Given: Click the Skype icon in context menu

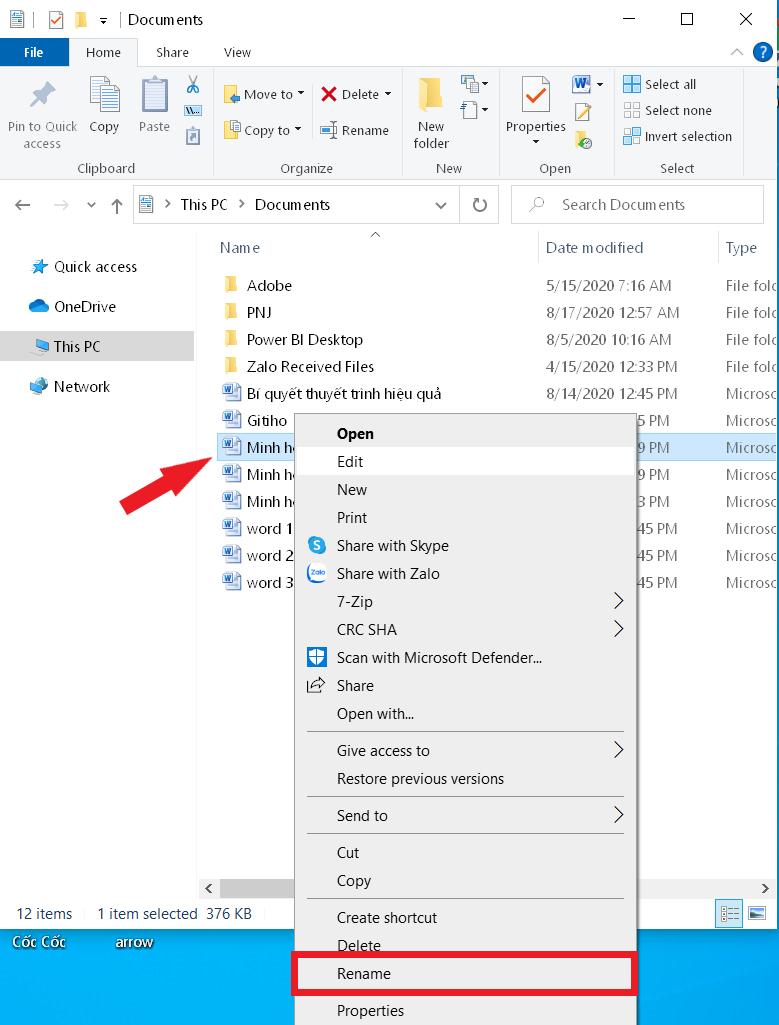Looking at the screenshot, I should pyautogui.click(x=317, y=545).
